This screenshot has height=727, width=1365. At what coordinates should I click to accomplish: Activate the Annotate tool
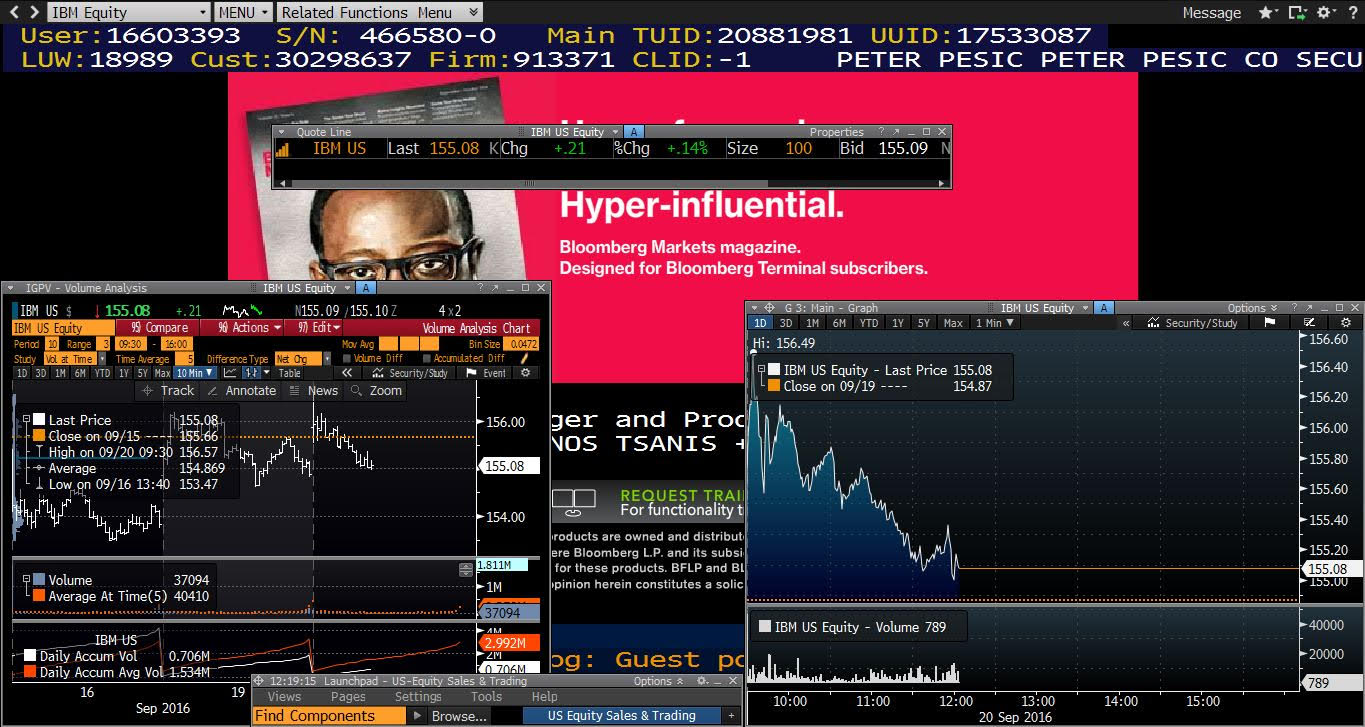(242, 391)
